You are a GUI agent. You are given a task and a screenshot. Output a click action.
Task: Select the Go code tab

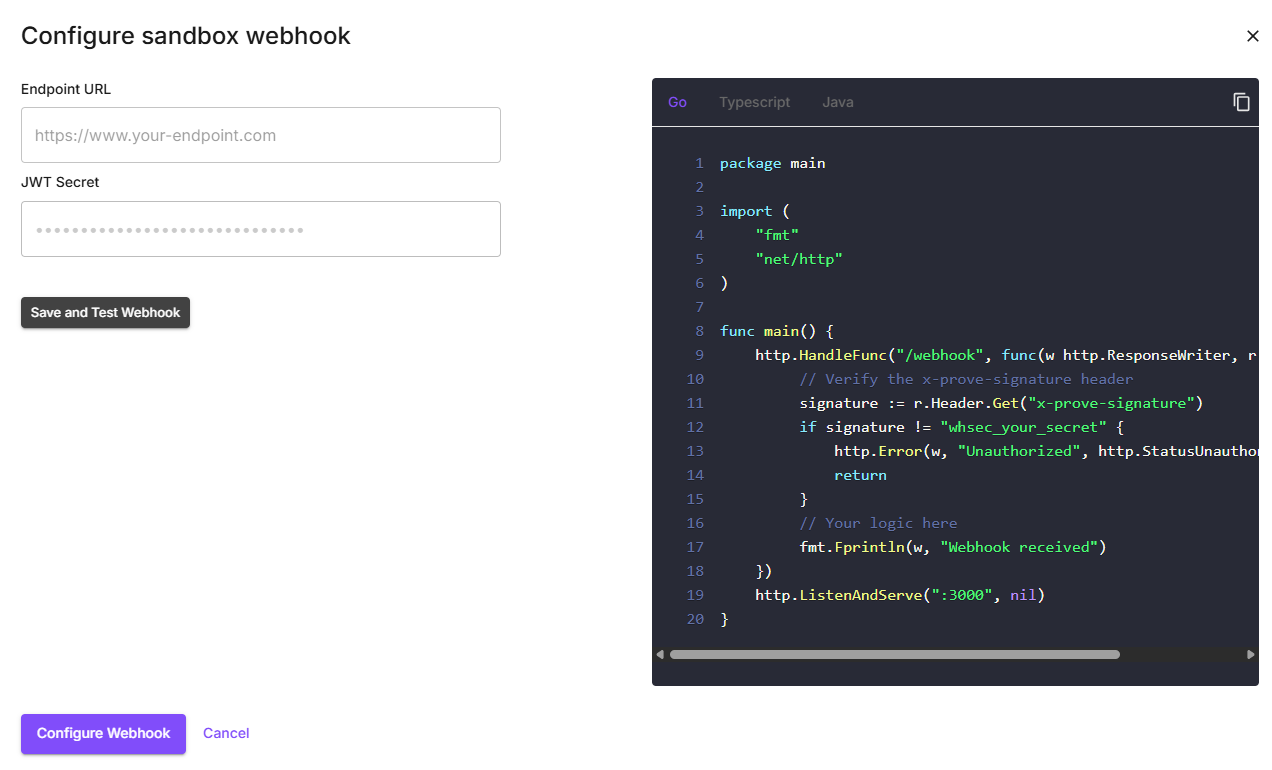click(x=677, y=102)
